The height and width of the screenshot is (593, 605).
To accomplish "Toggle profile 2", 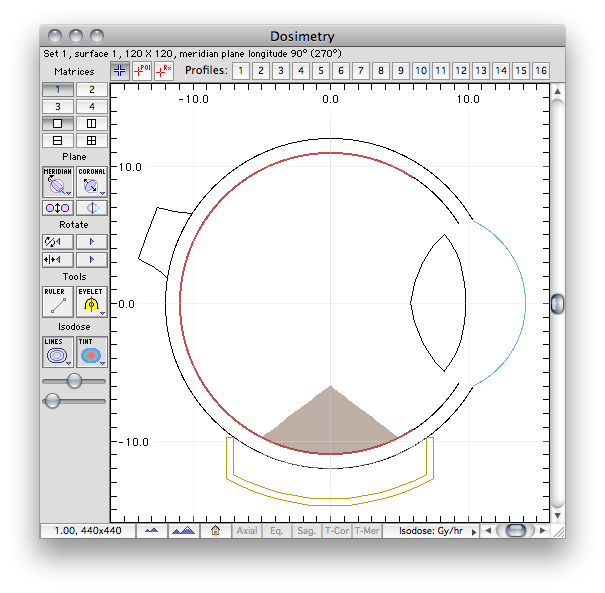I will coord(261,71).
